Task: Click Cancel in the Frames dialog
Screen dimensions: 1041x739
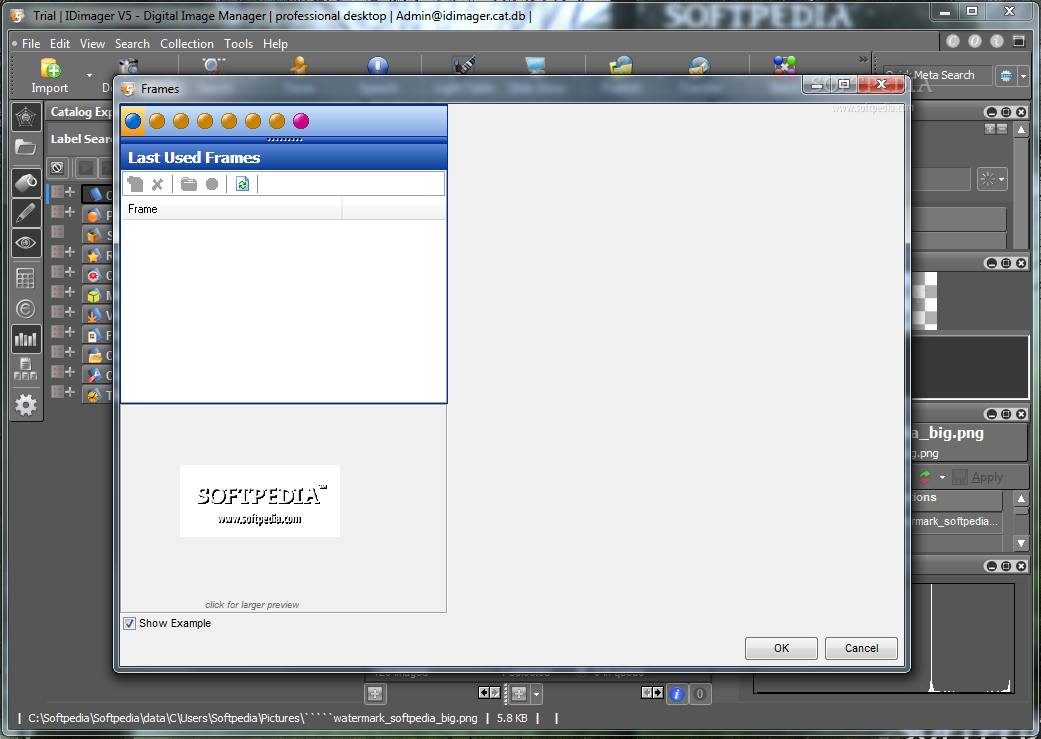Action: click(x=861, y=648)
